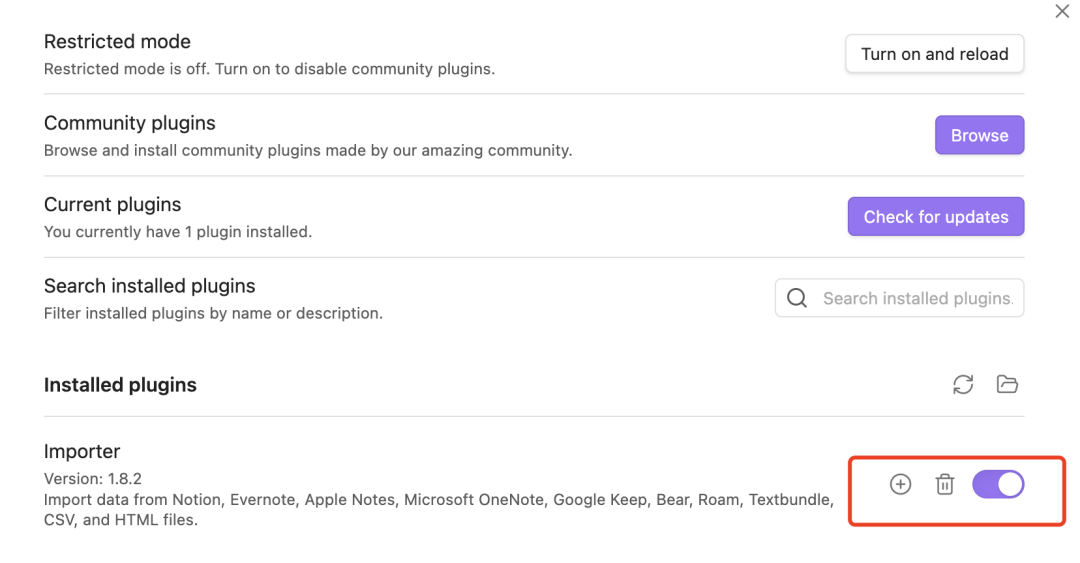Close the settings dialog
The height and width of the screenshot is (563, 1080).
point(1062,12)
